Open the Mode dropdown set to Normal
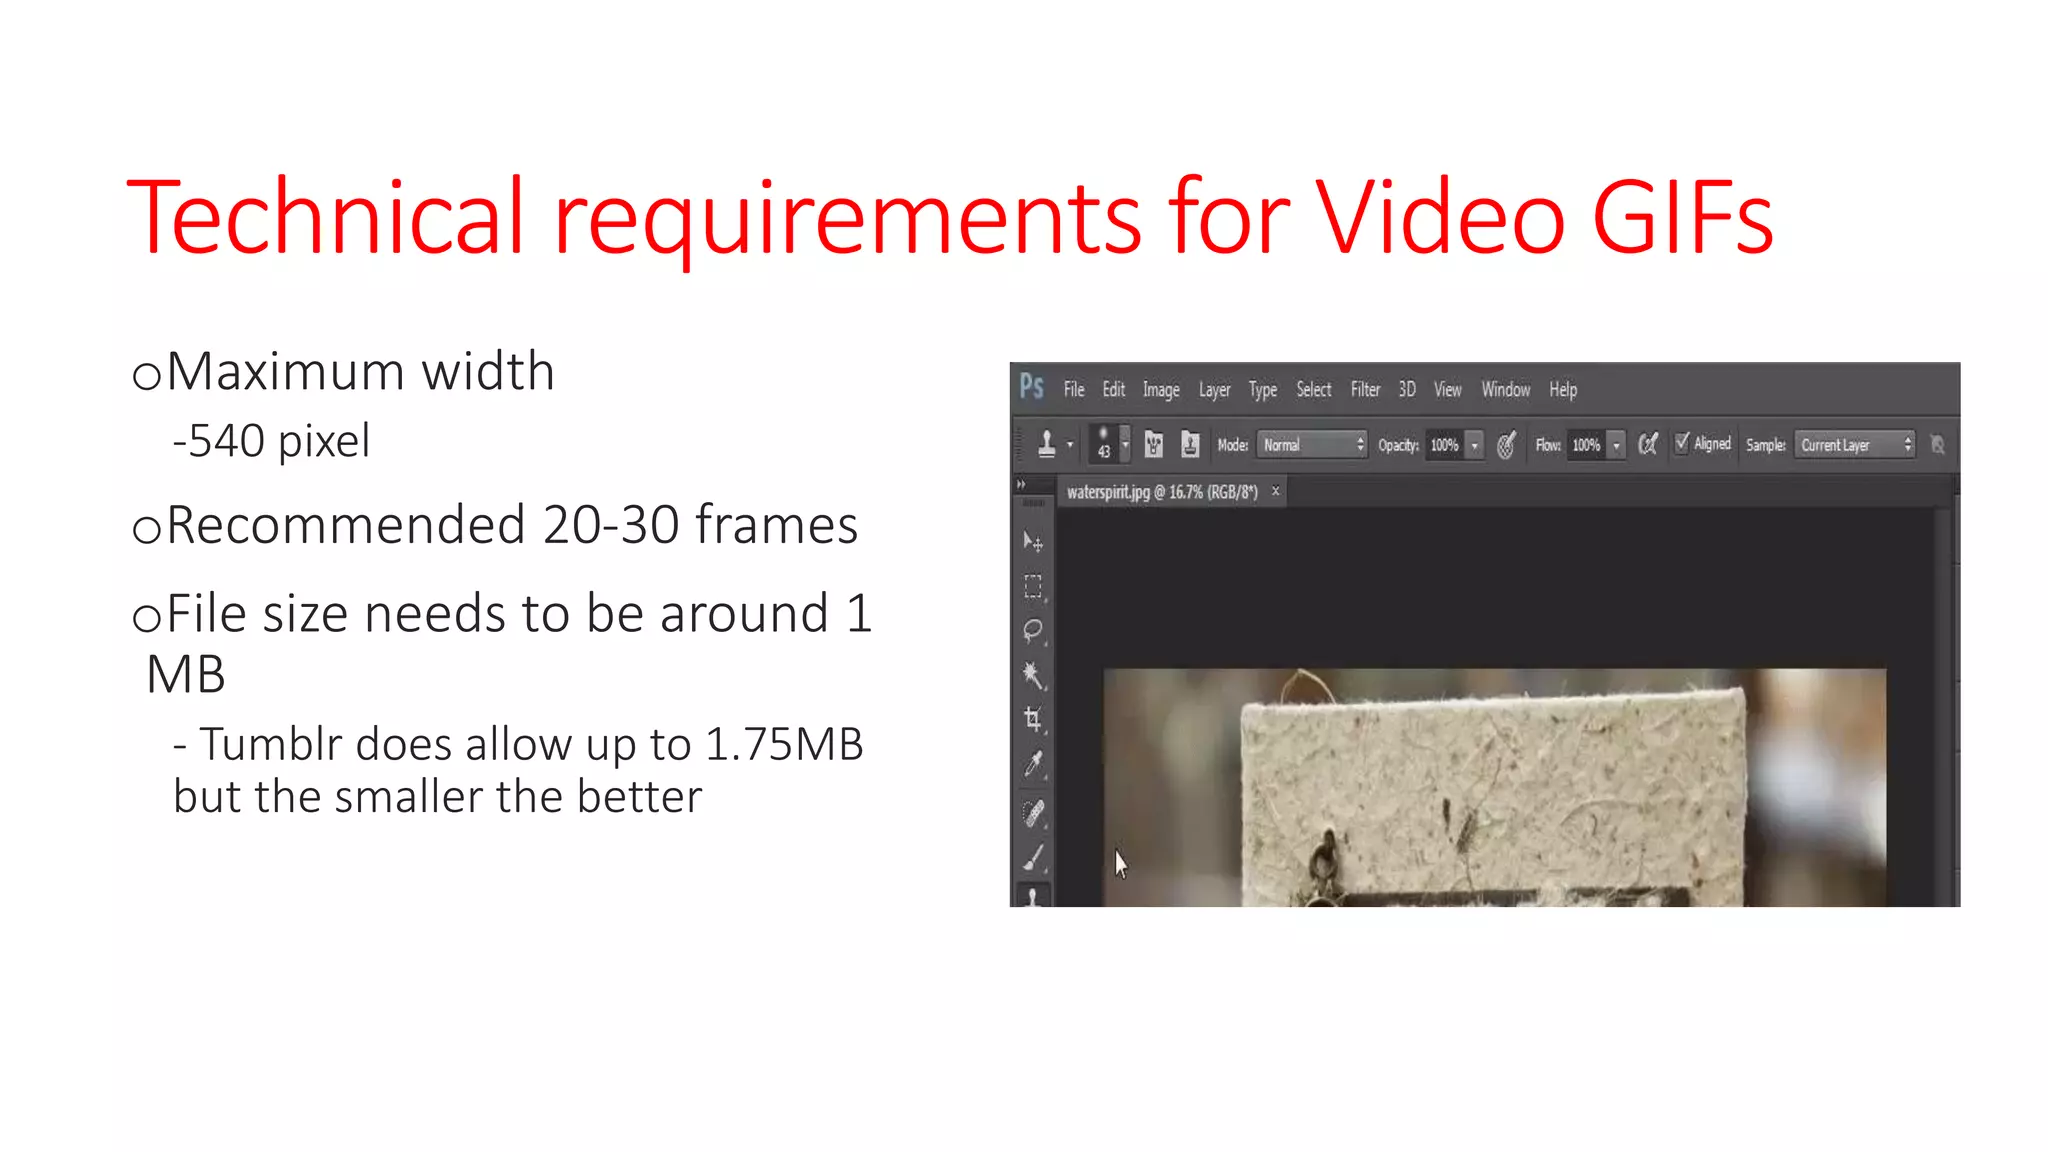 click(x=1312, y=445)
